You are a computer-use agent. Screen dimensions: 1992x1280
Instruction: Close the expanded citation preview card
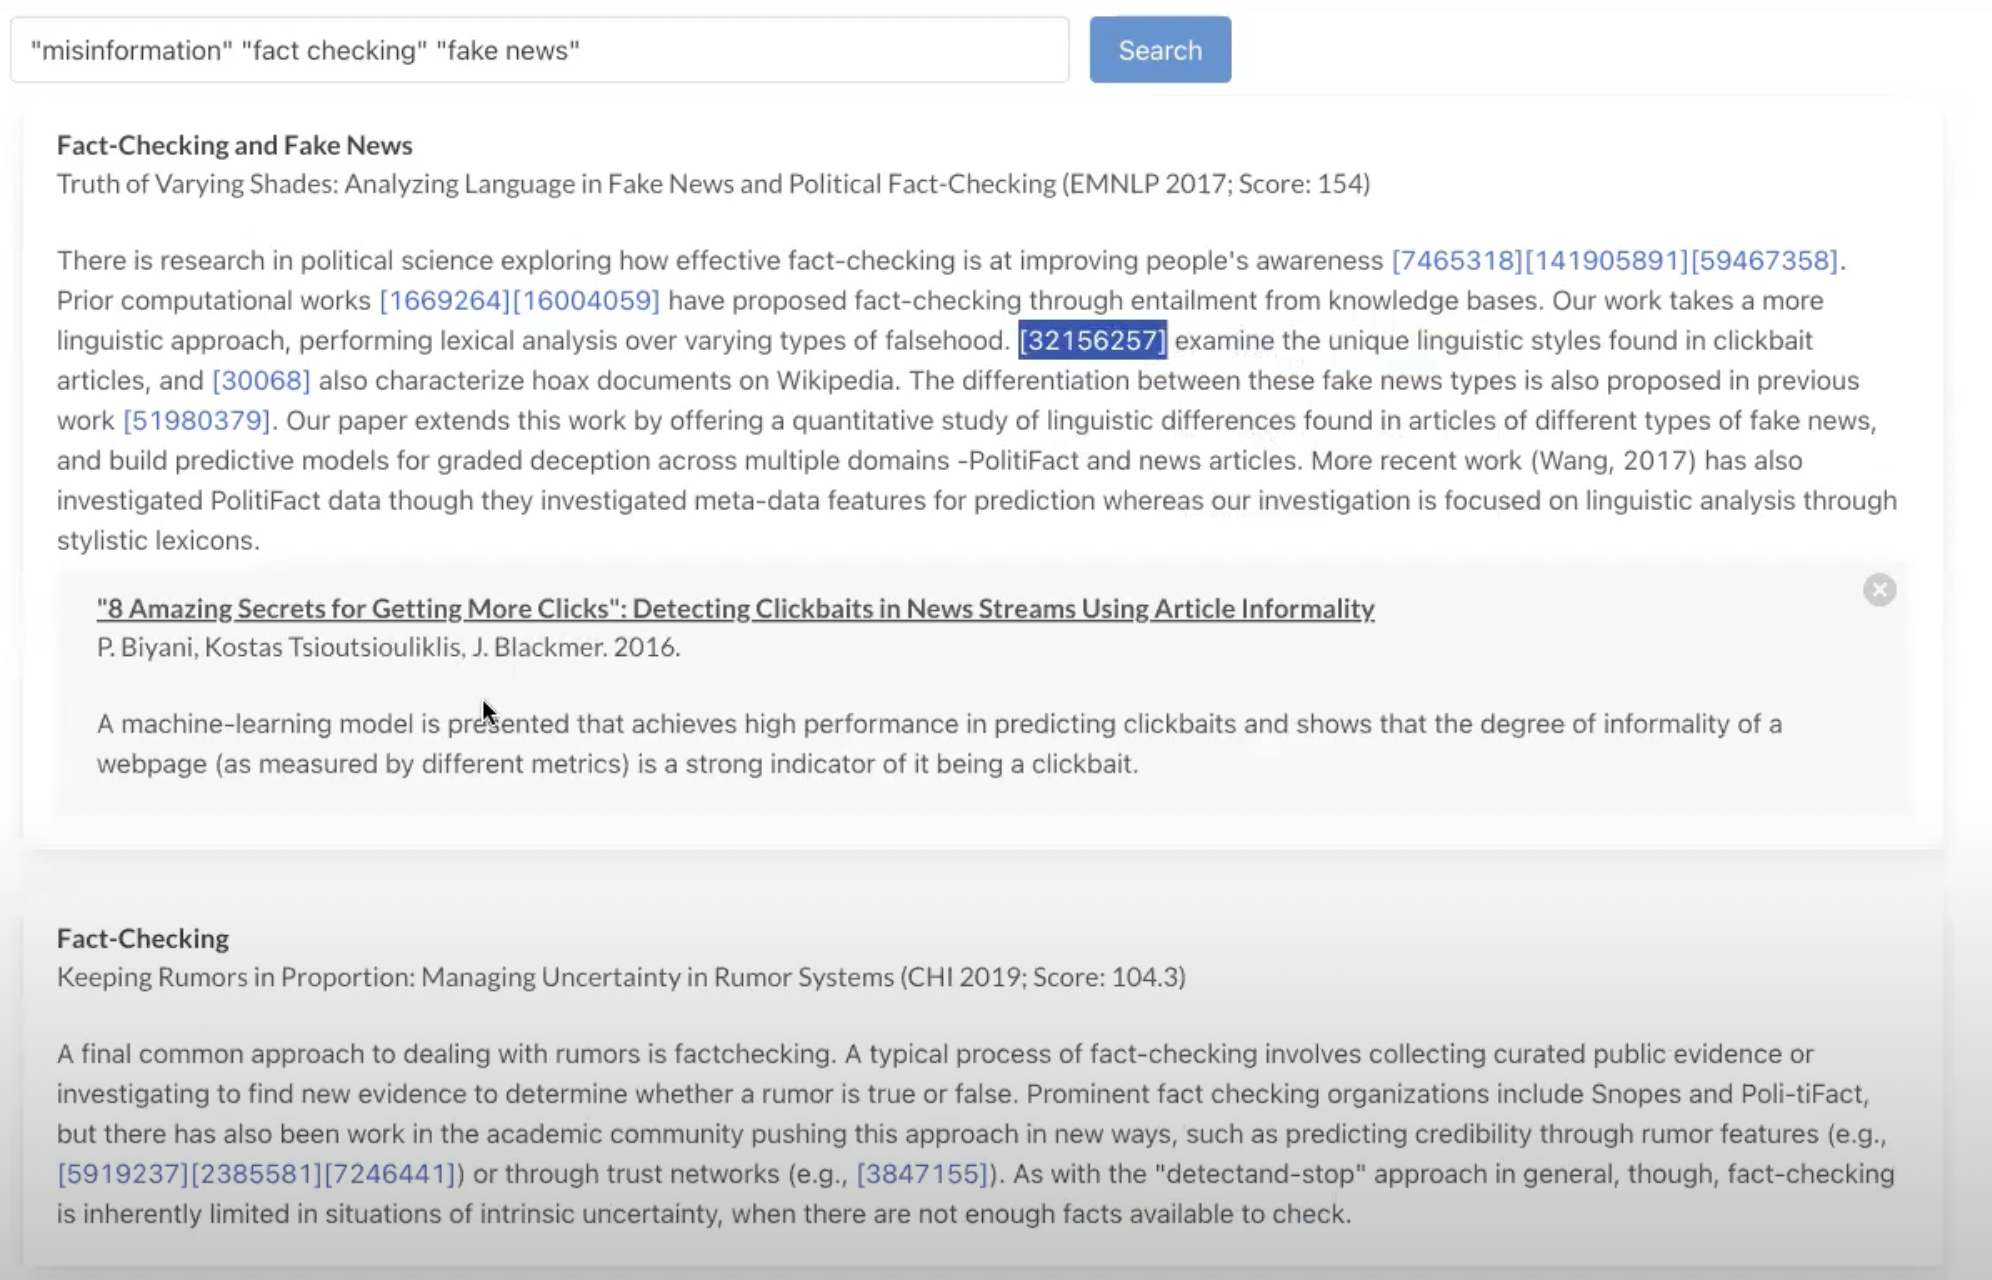tap(1879, 590)
